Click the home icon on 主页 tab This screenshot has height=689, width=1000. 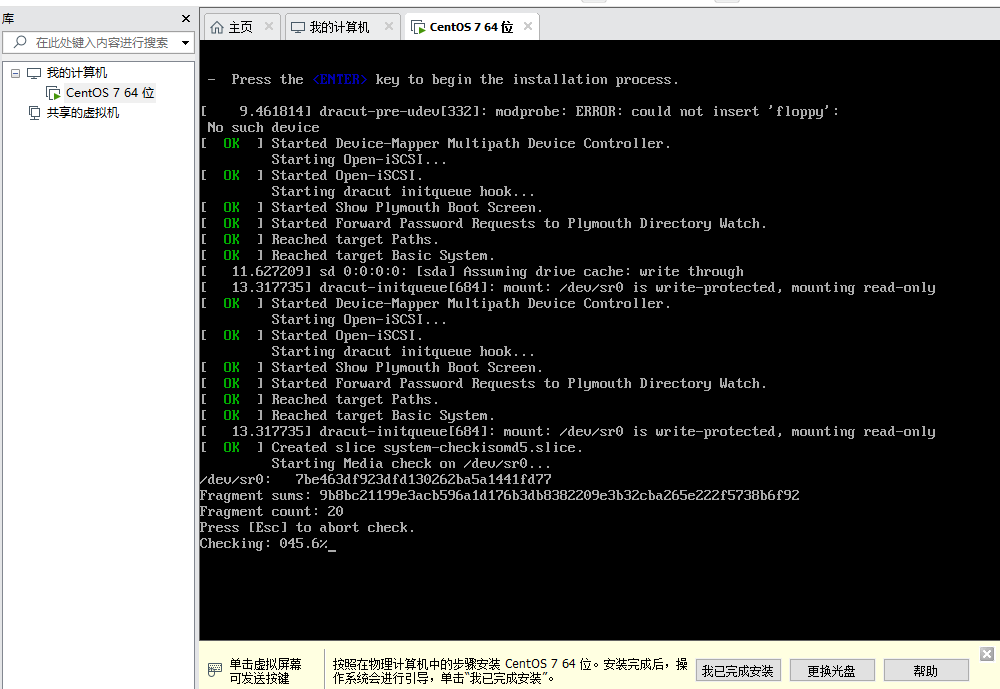click(217, 27)
